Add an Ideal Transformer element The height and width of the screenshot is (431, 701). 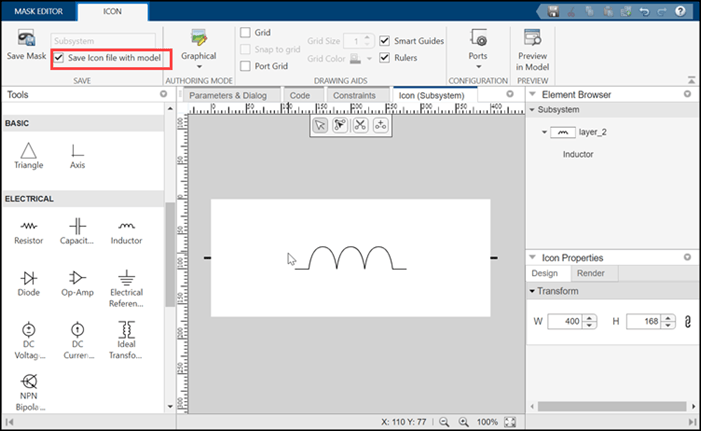pyautogui.click(x=126, y=340)
